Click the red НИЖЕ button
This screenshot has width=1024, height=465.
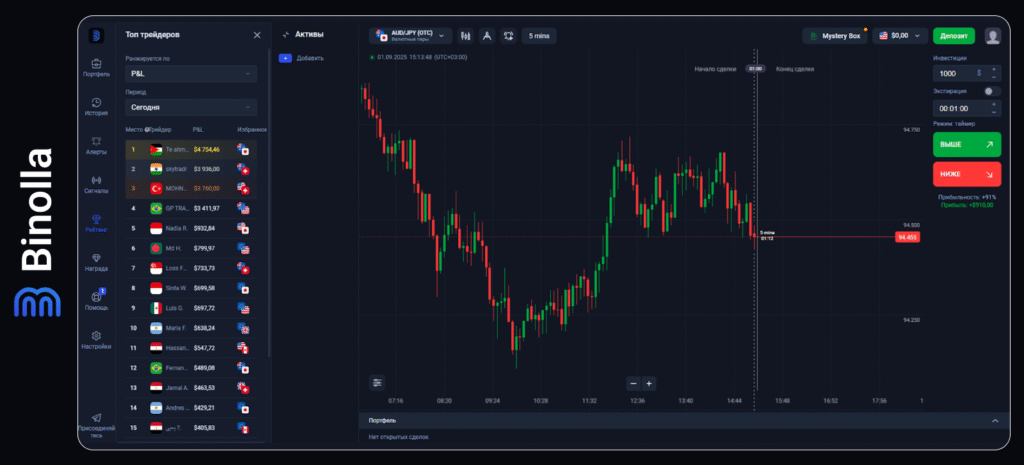pos(966,174)
